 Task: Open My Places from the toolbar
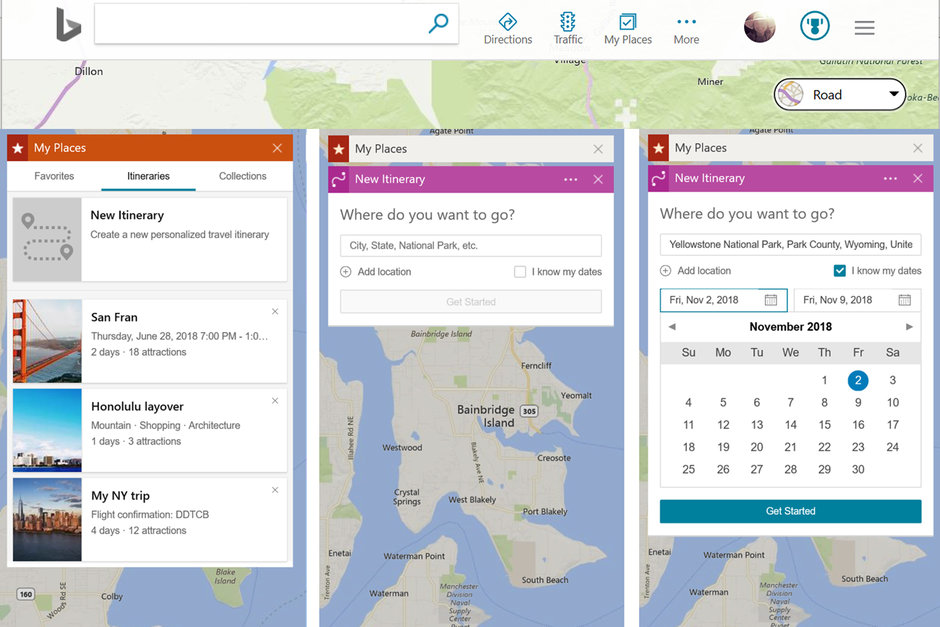point(627,27)
